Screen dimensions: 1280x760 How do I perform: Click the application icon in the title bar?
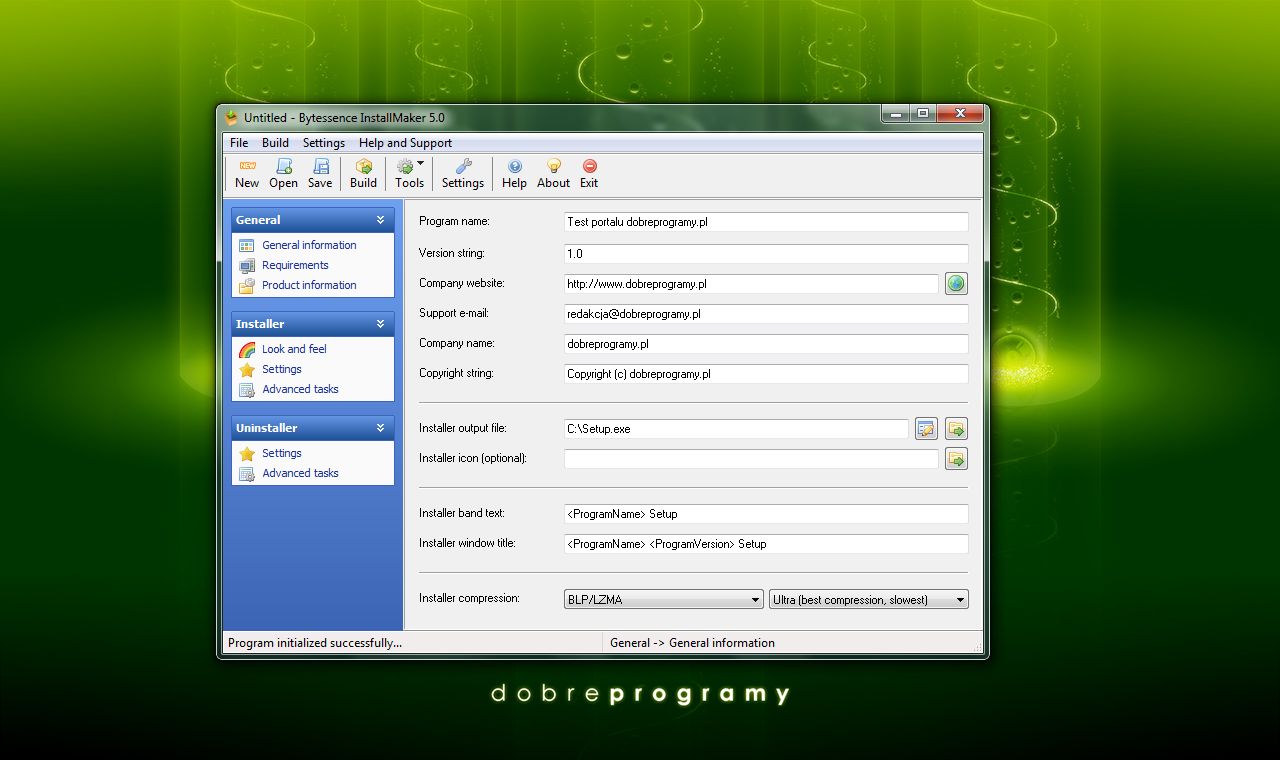click(232, 117)
